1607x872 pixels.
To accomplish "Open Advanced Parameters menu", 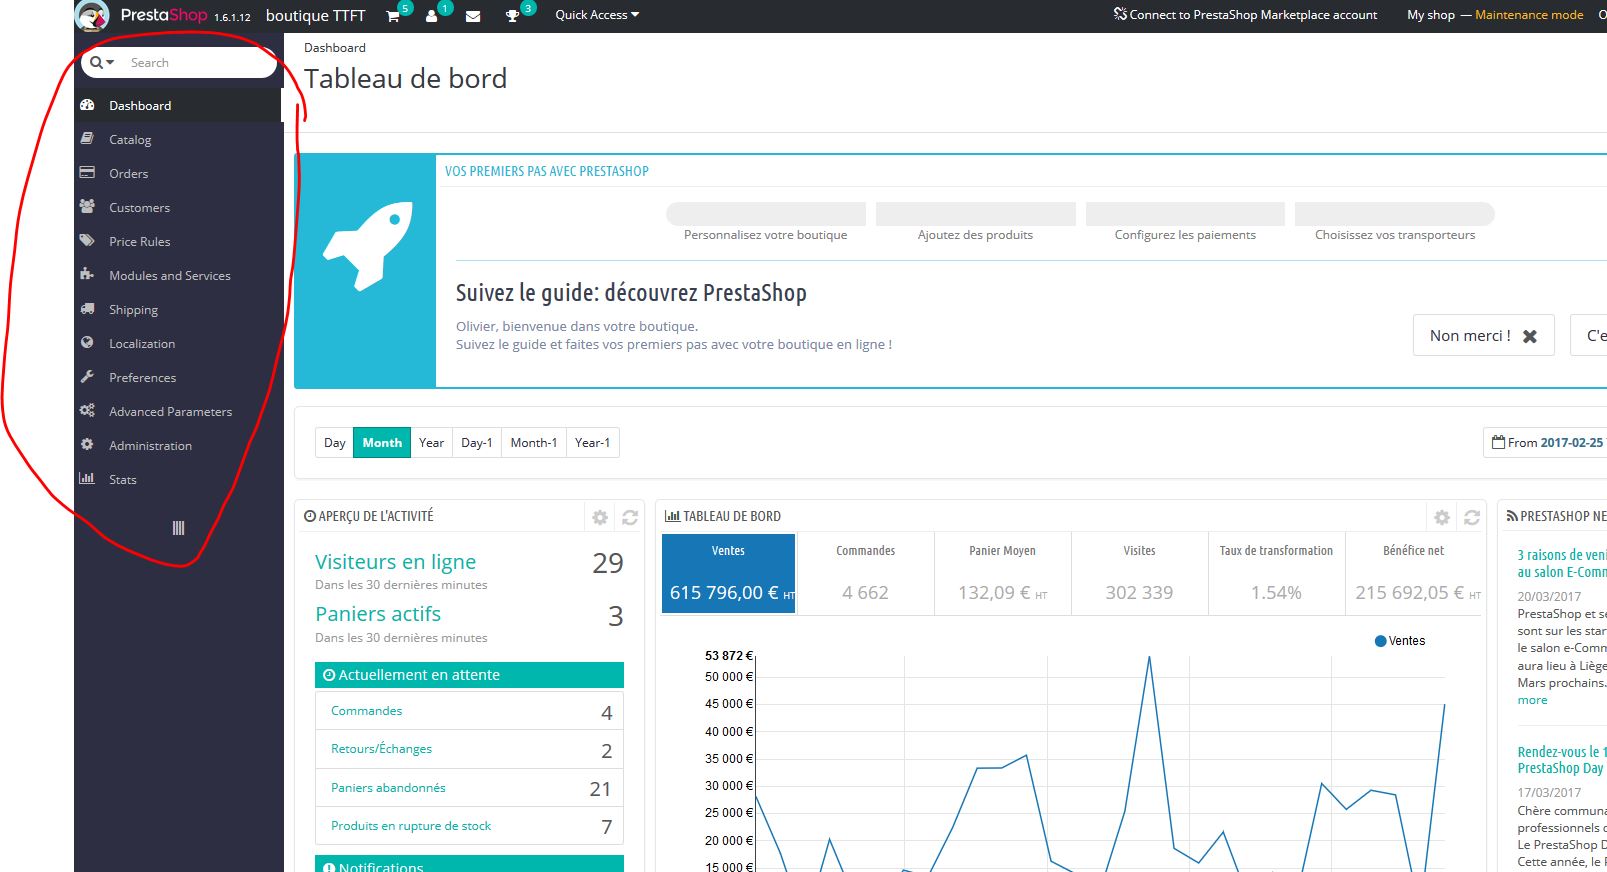I will click(178, 411).
